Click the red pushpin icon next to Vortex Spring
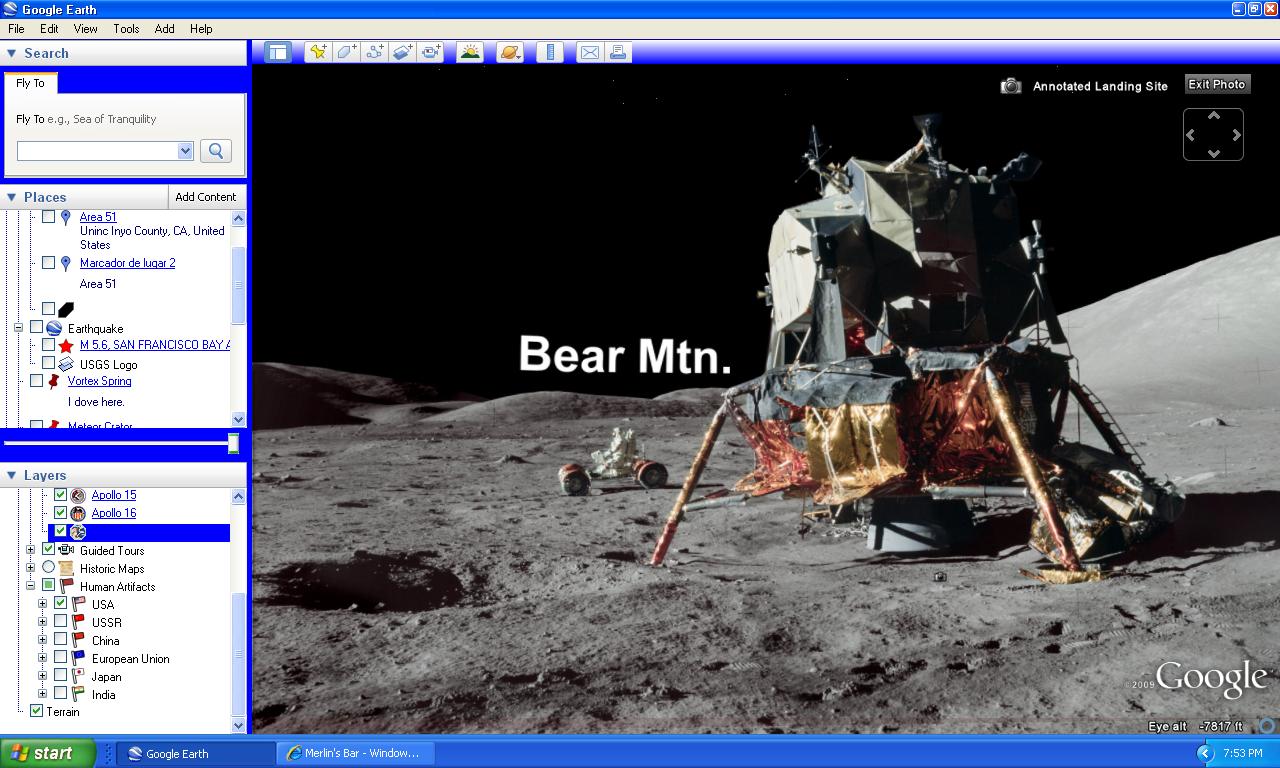 [x=54, y=381]
